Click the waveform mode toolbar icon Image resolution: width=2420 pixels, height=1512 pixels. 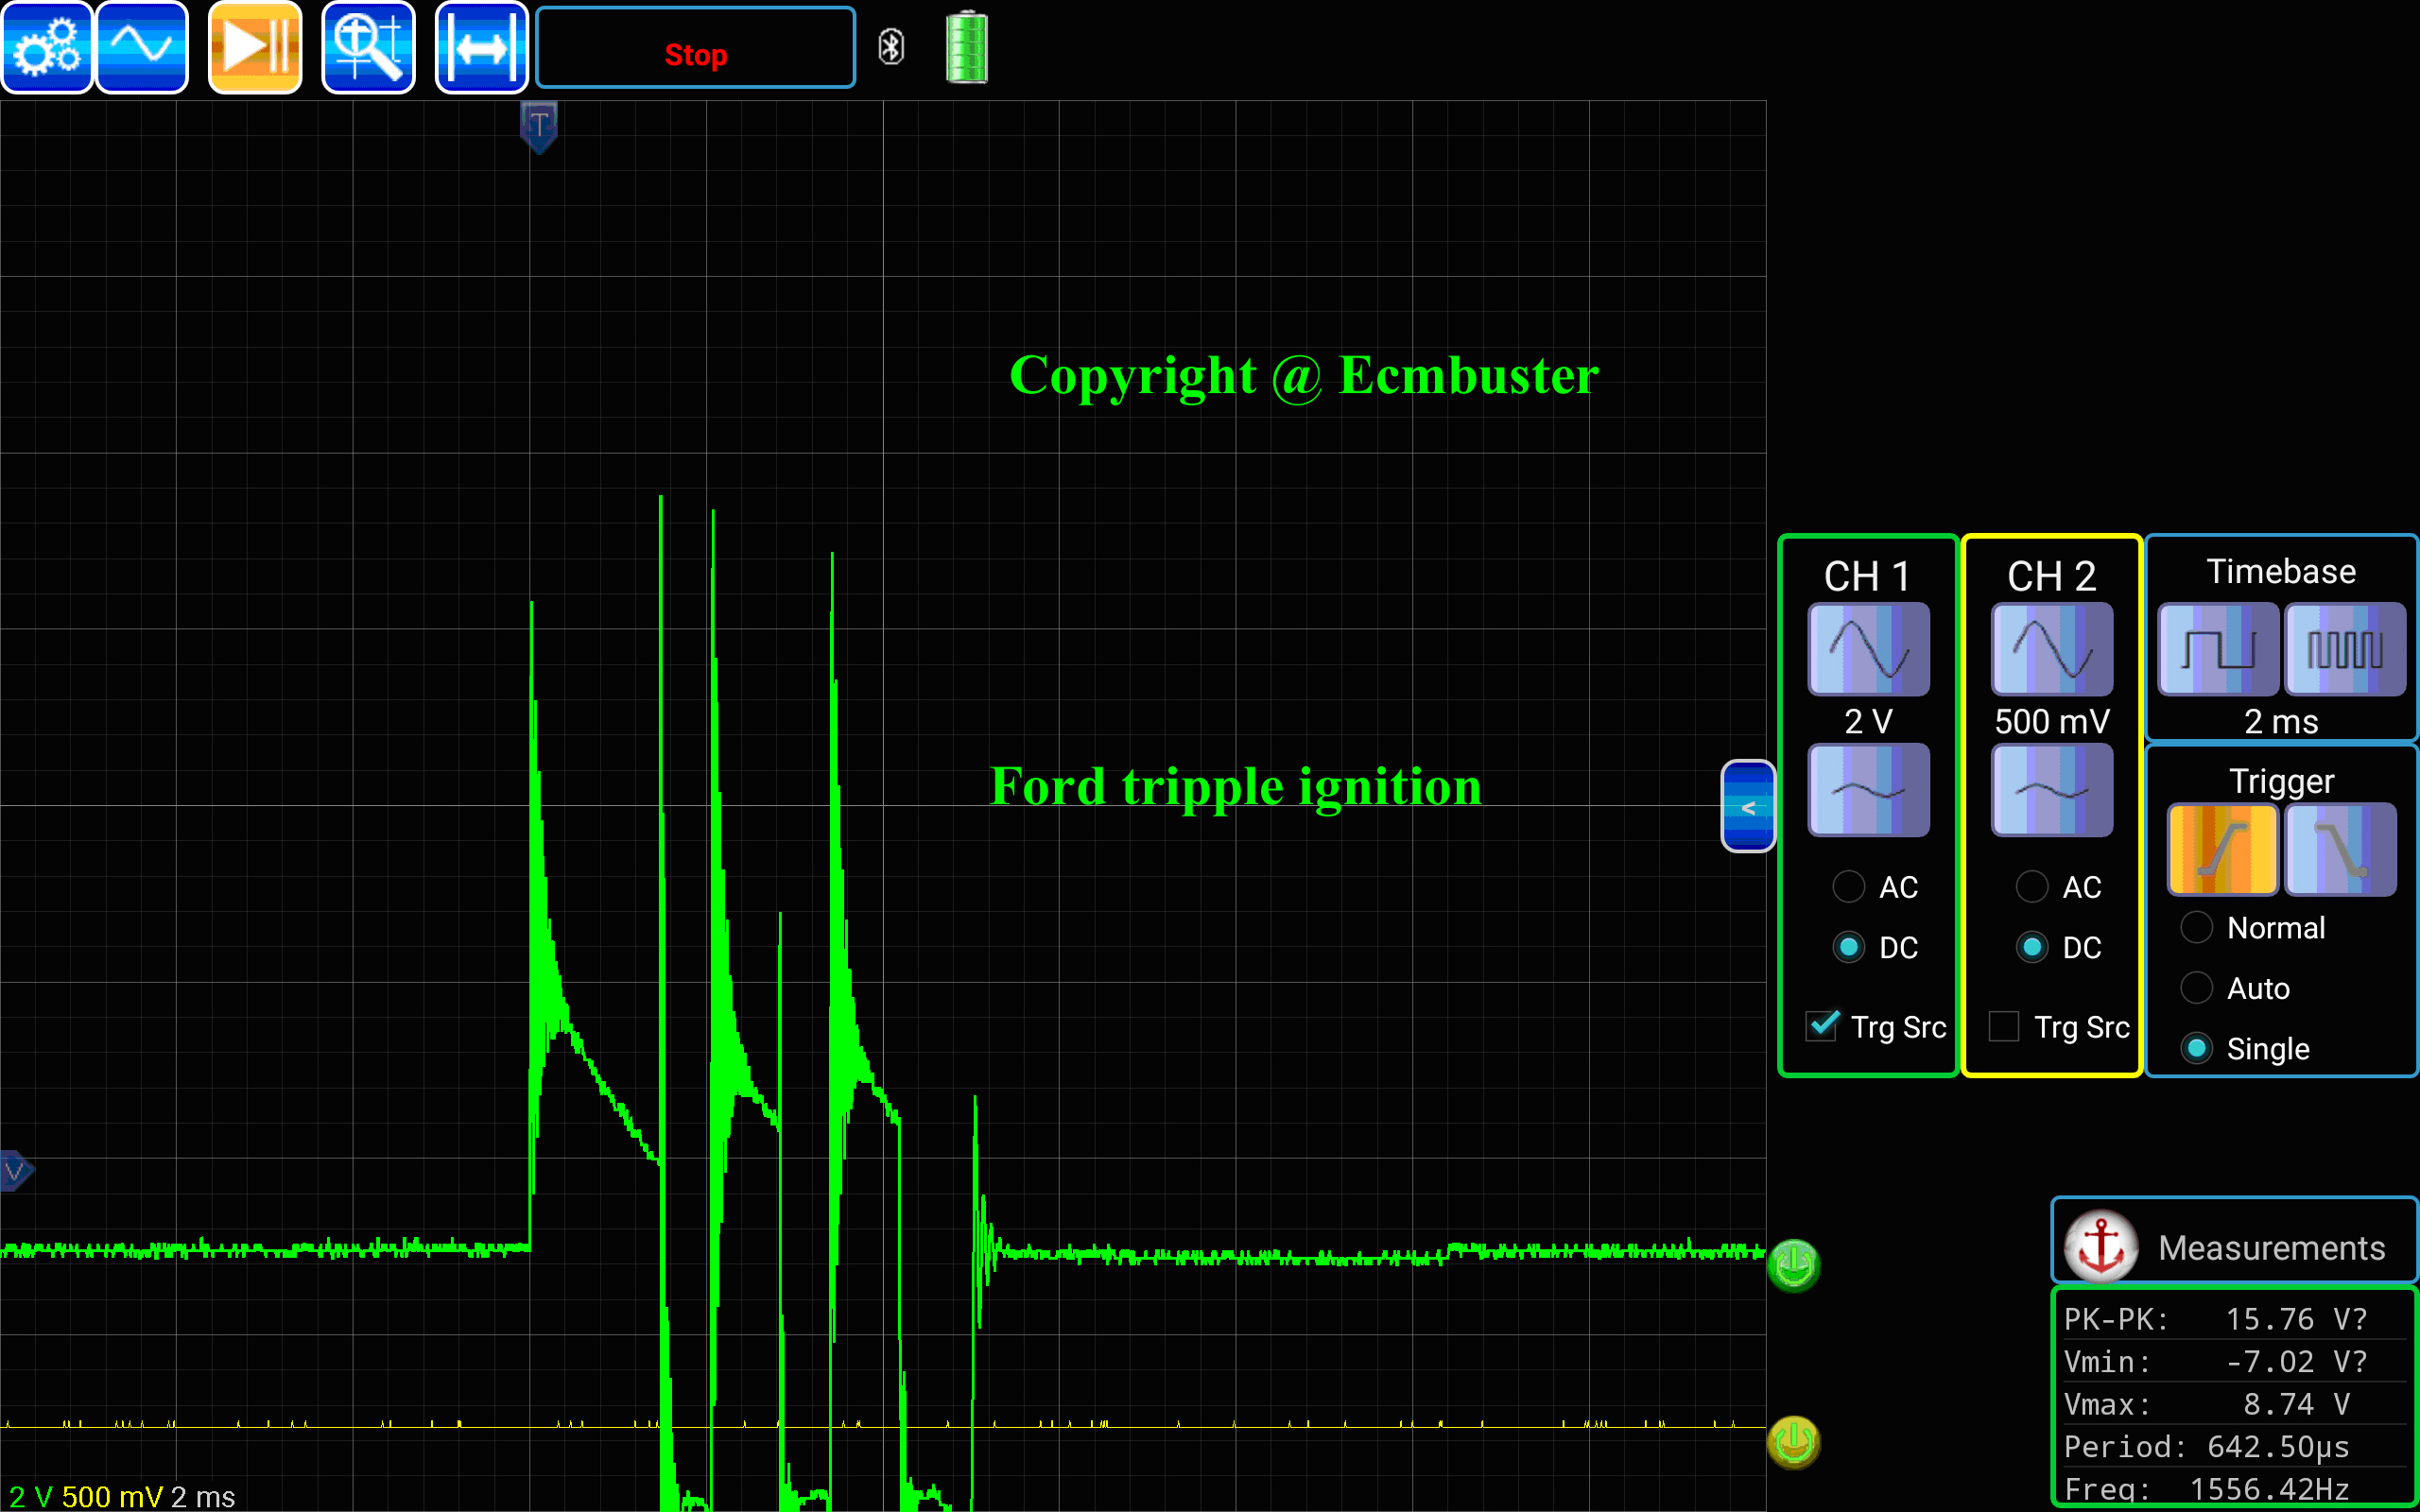[x=142, y=47]
